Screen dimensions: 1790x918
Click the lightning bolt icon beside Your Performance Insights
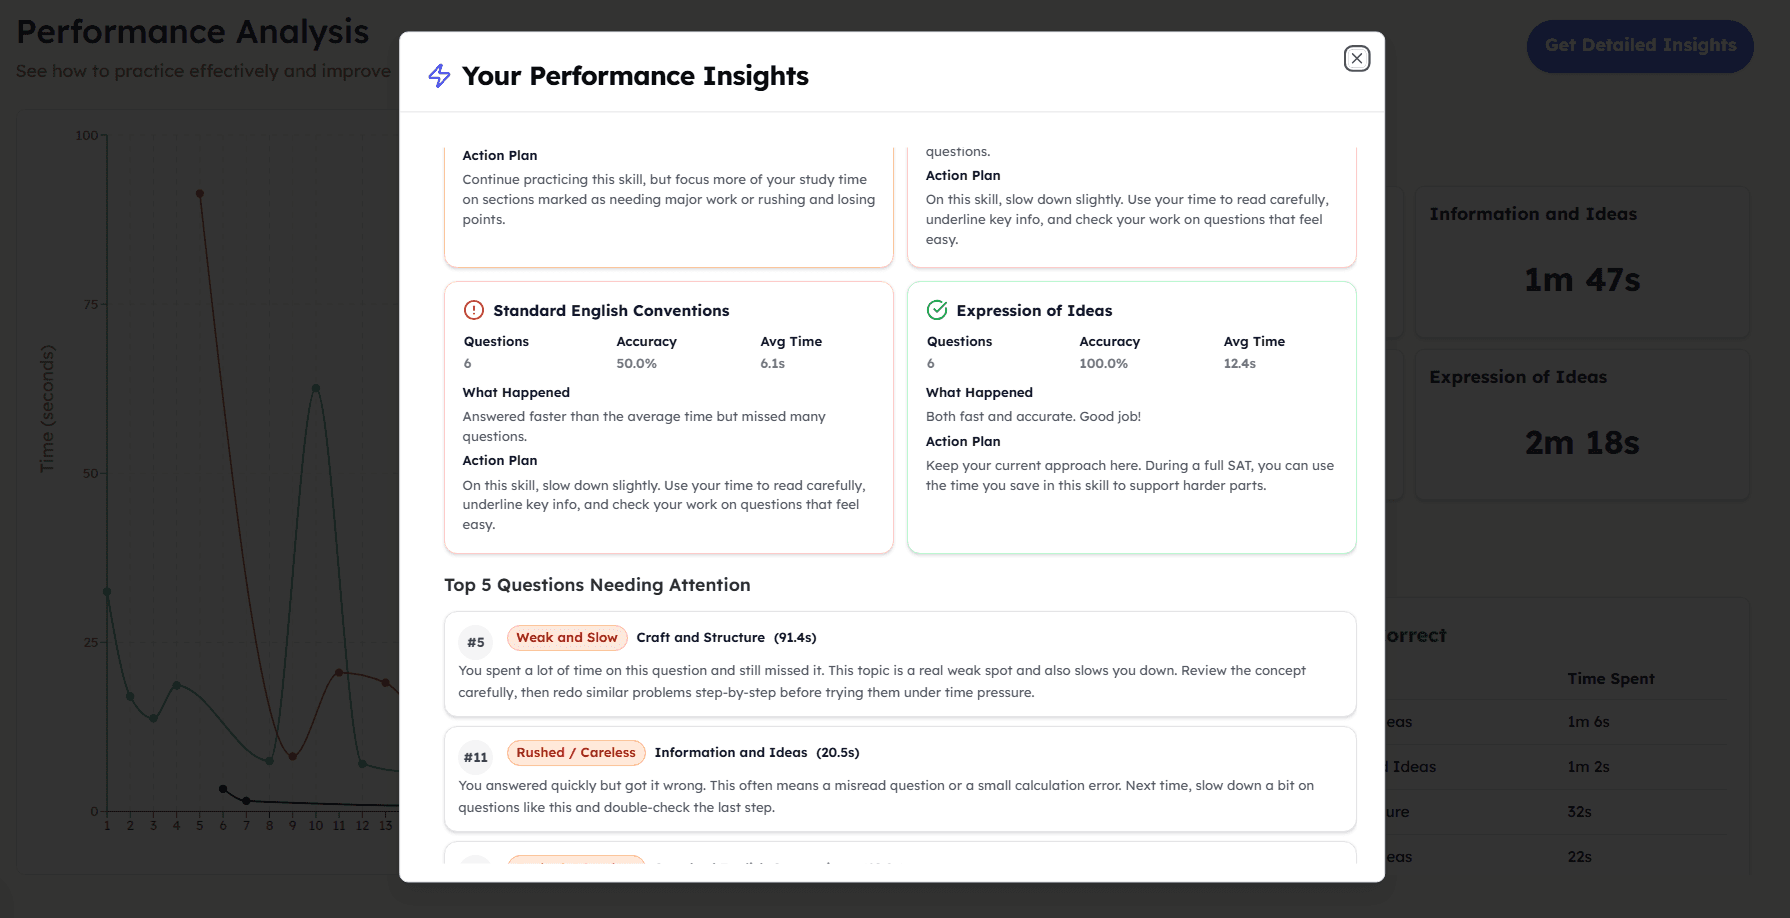[x=438, y=75]
